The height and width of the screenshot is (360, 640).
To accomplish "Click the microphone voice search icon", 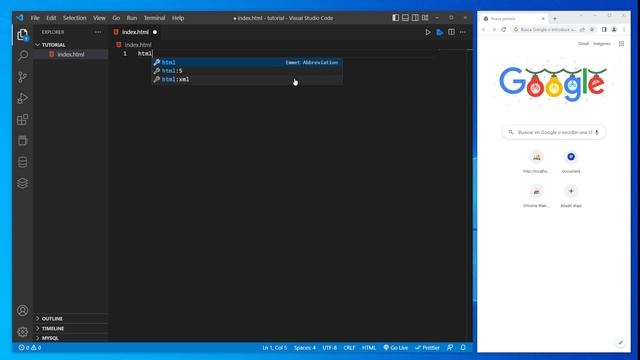I will point(597,132).
